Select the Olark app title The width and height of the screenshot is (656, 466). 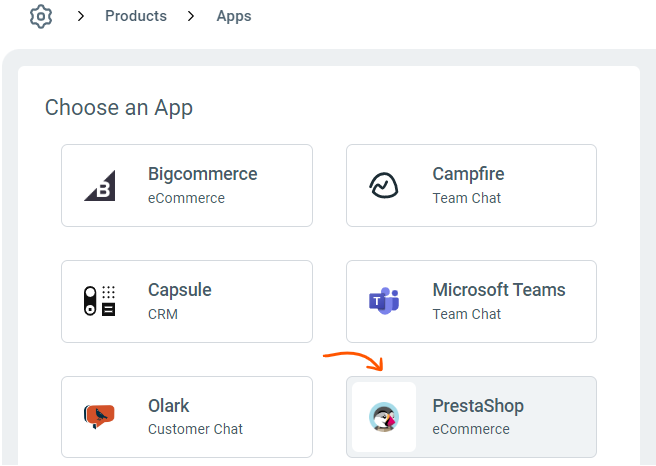(169, 406)
